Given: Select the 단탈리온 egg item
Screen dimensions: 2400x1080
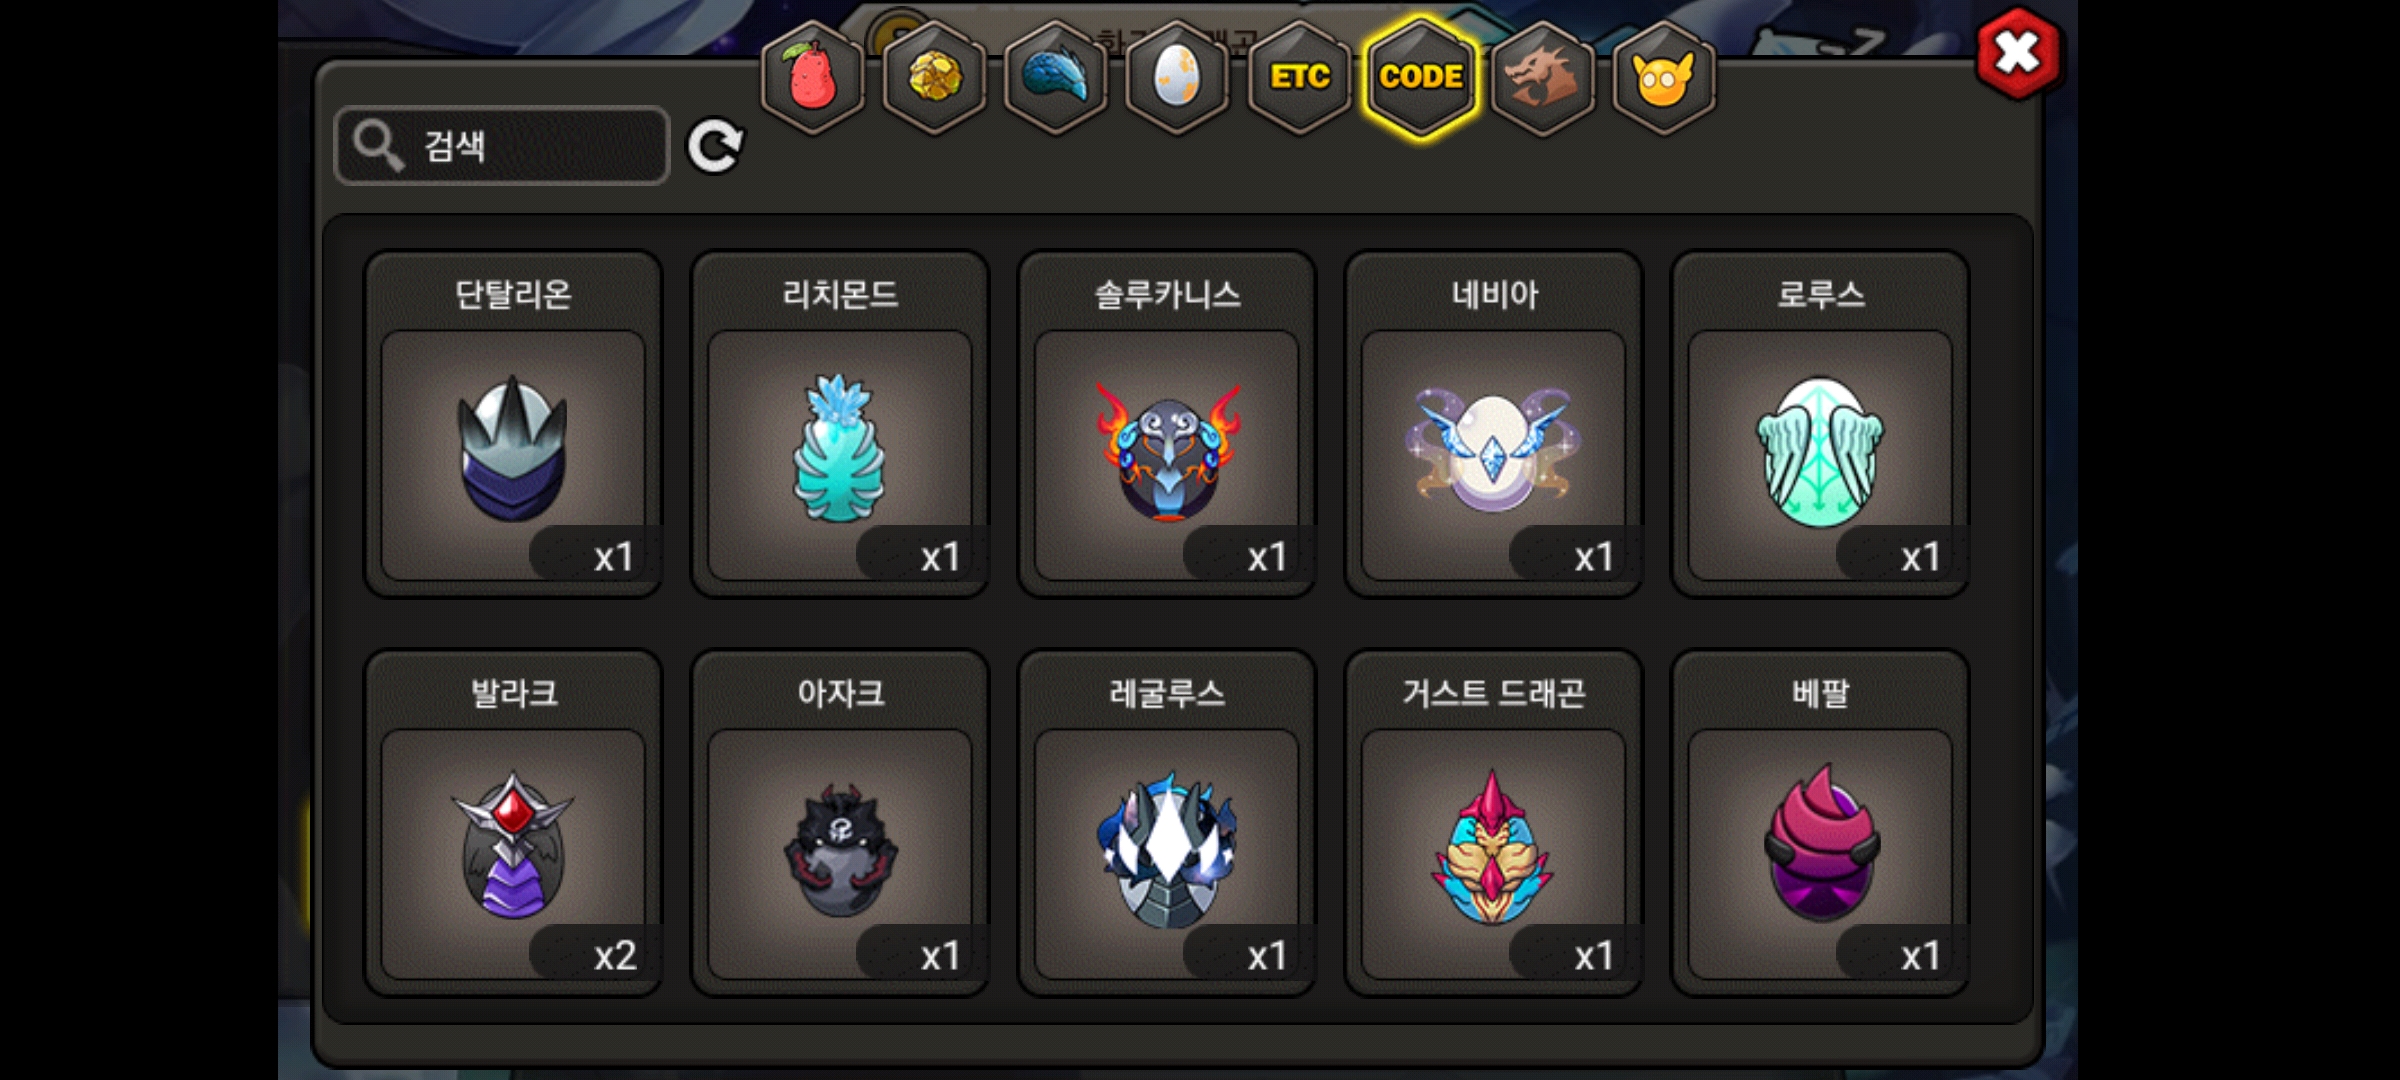Looking at the screenshot, I should point(513,424).
